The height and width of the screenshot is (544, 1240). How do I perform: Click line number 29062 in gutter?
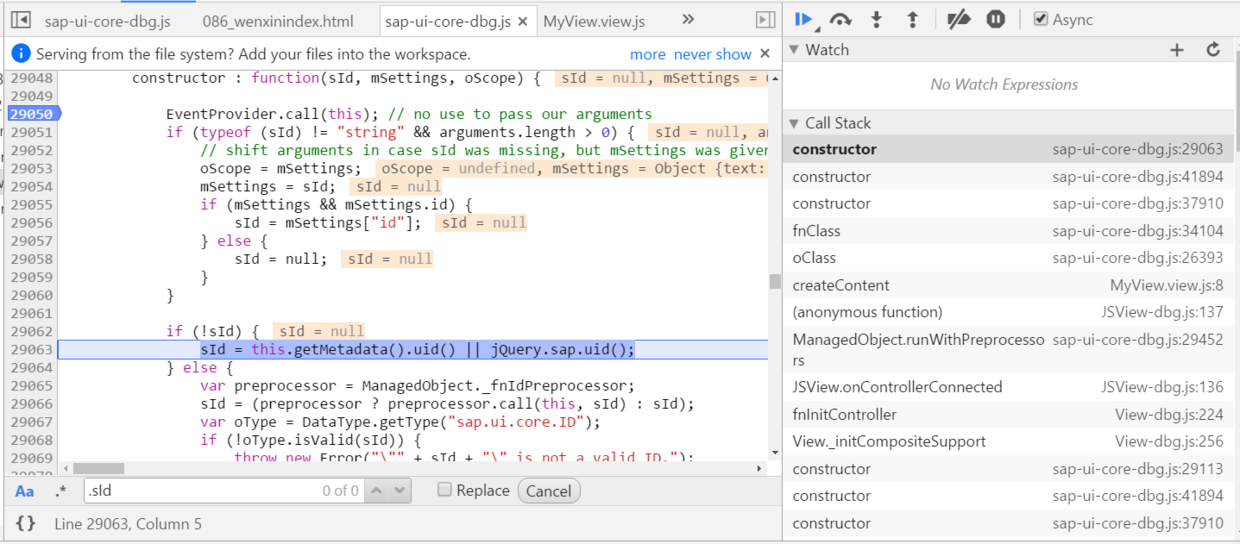tap(30, 331)
